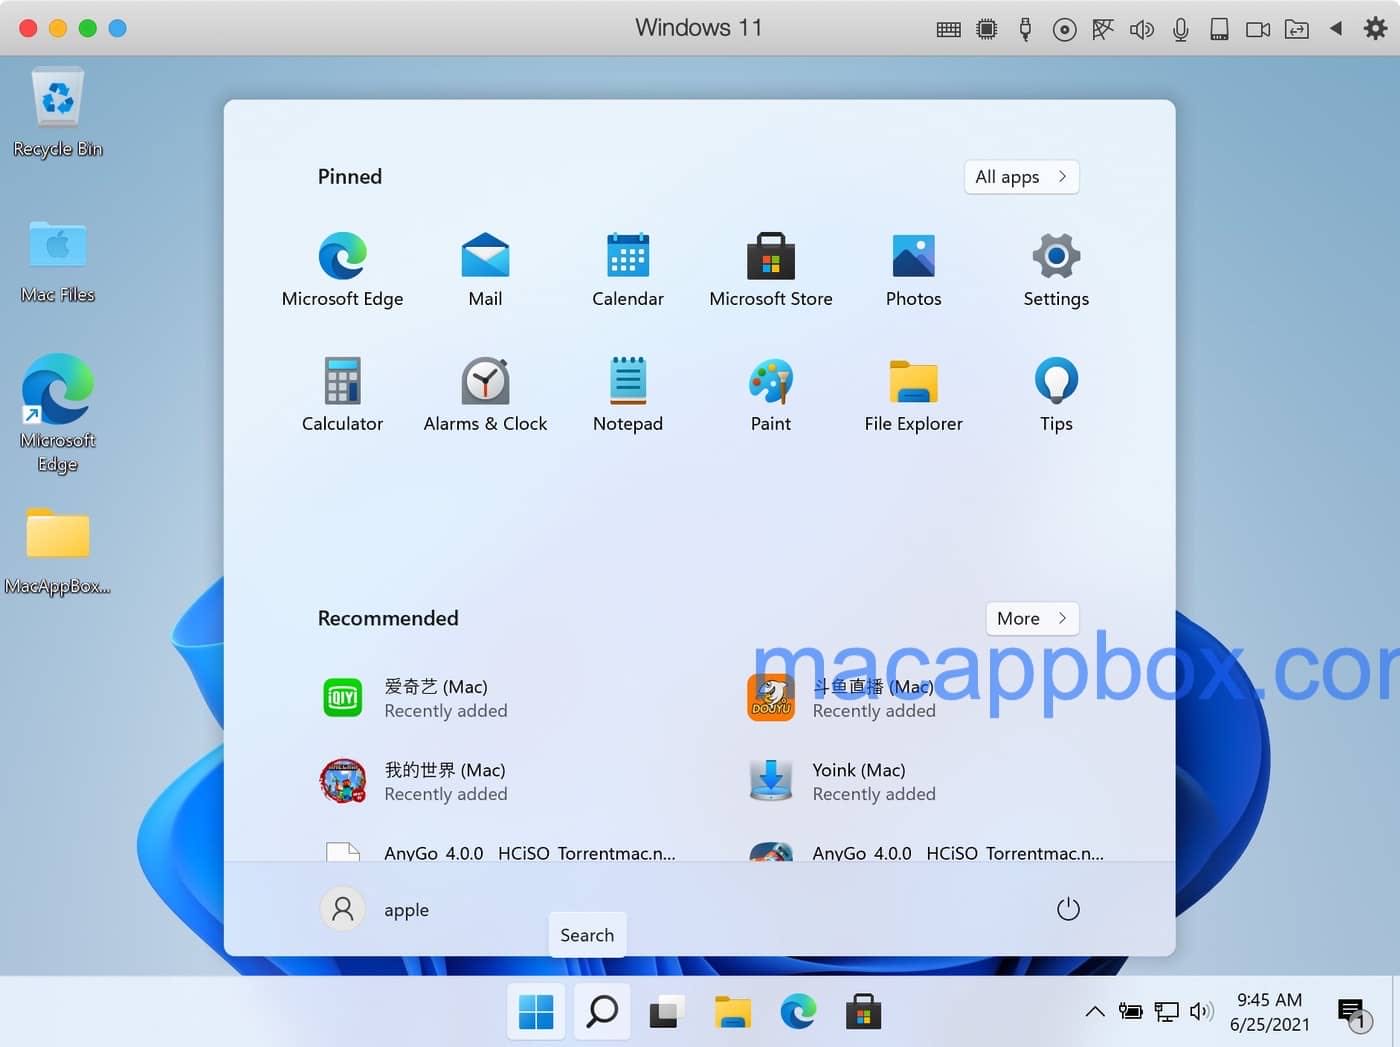This screenshot has height=1047, width=1400.
Task: Open File Explorer pinned app
Action: click(x=914, y=395)
